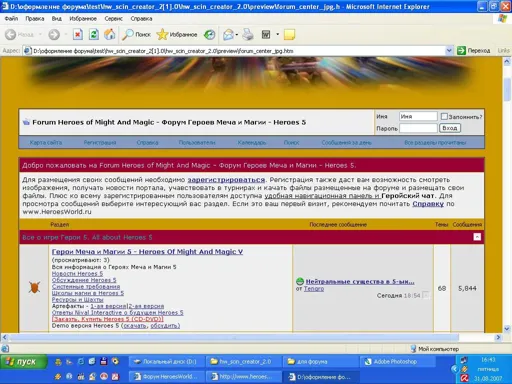Switch to hw_scin_creator_2.0 folder taskbar button
This screenshot has height=384, width=512.
pyautogui.click(x=244, y=362)
